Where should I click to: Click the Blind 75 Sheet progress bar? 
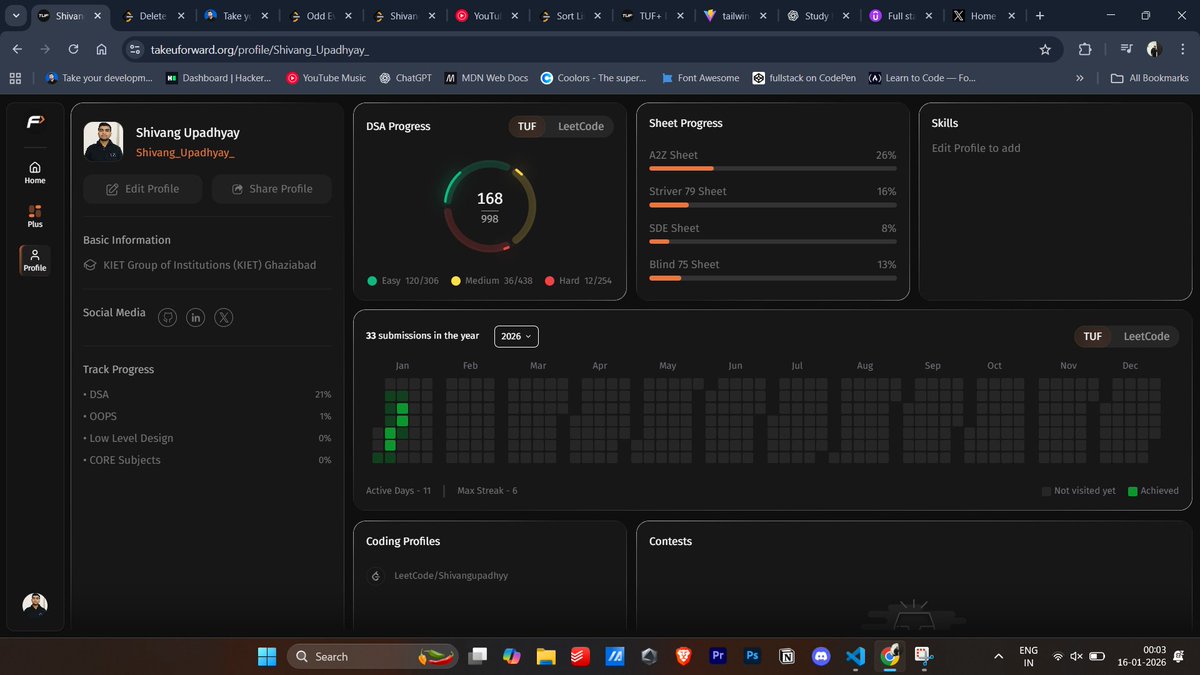point(773,278)
